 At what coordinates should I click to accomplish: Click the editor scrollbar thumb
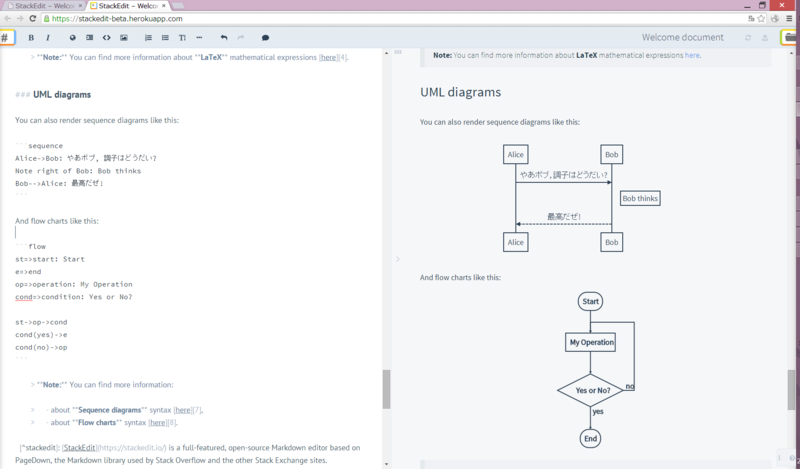pyautogui.click(x=386, y=389)
